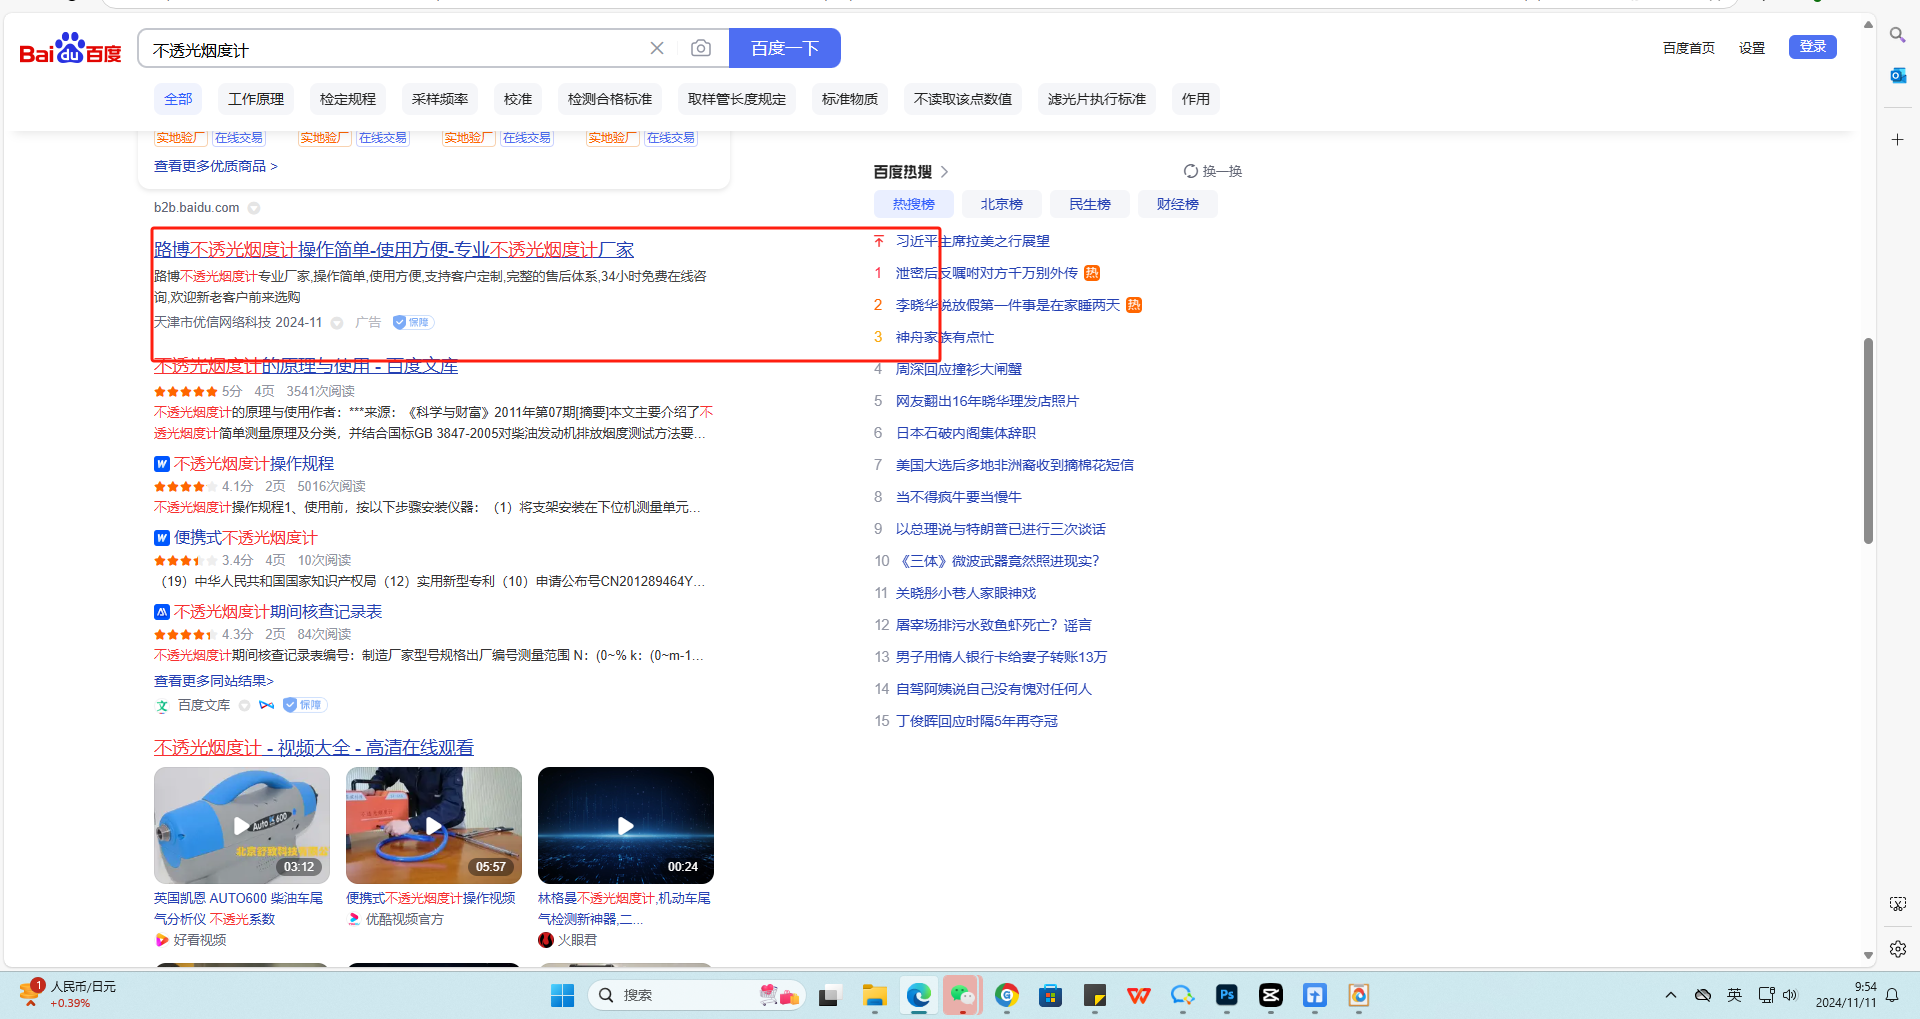
Task: Open WeChat from the taskbar
Action: click(x=962, y=995)
